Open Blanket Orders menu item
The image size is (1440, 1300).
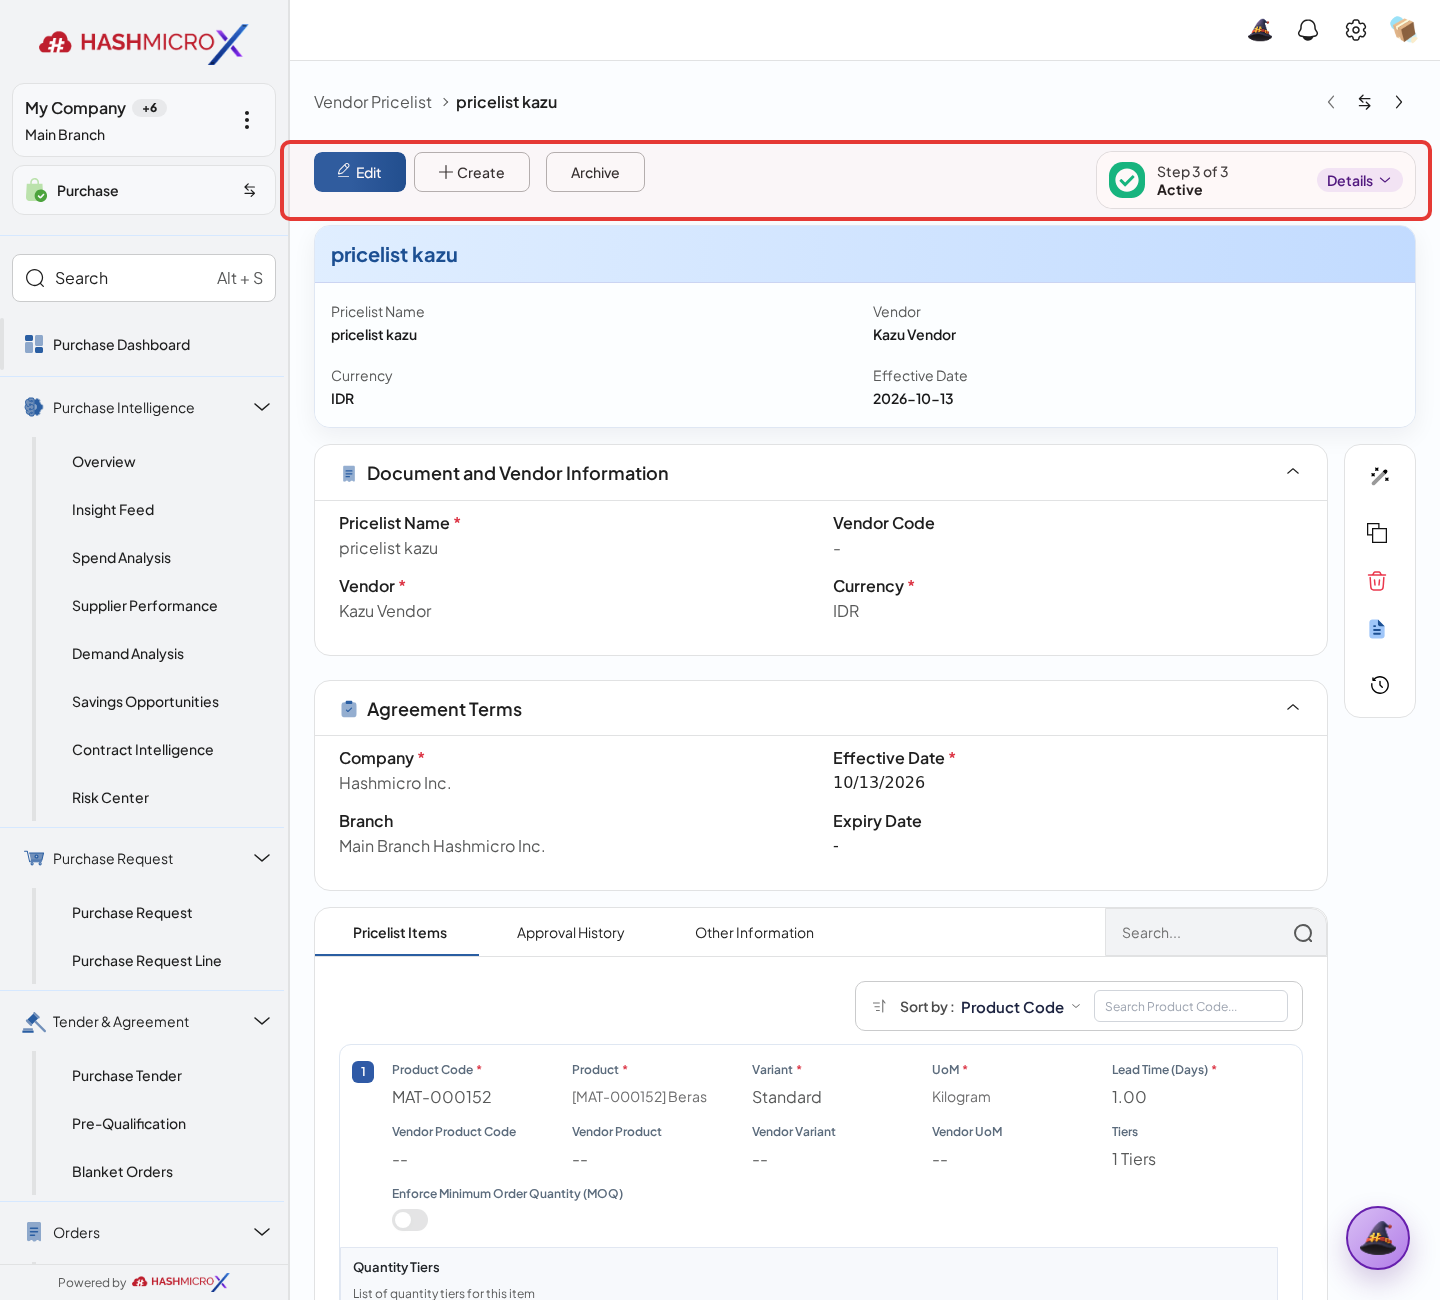(122, 1172)
